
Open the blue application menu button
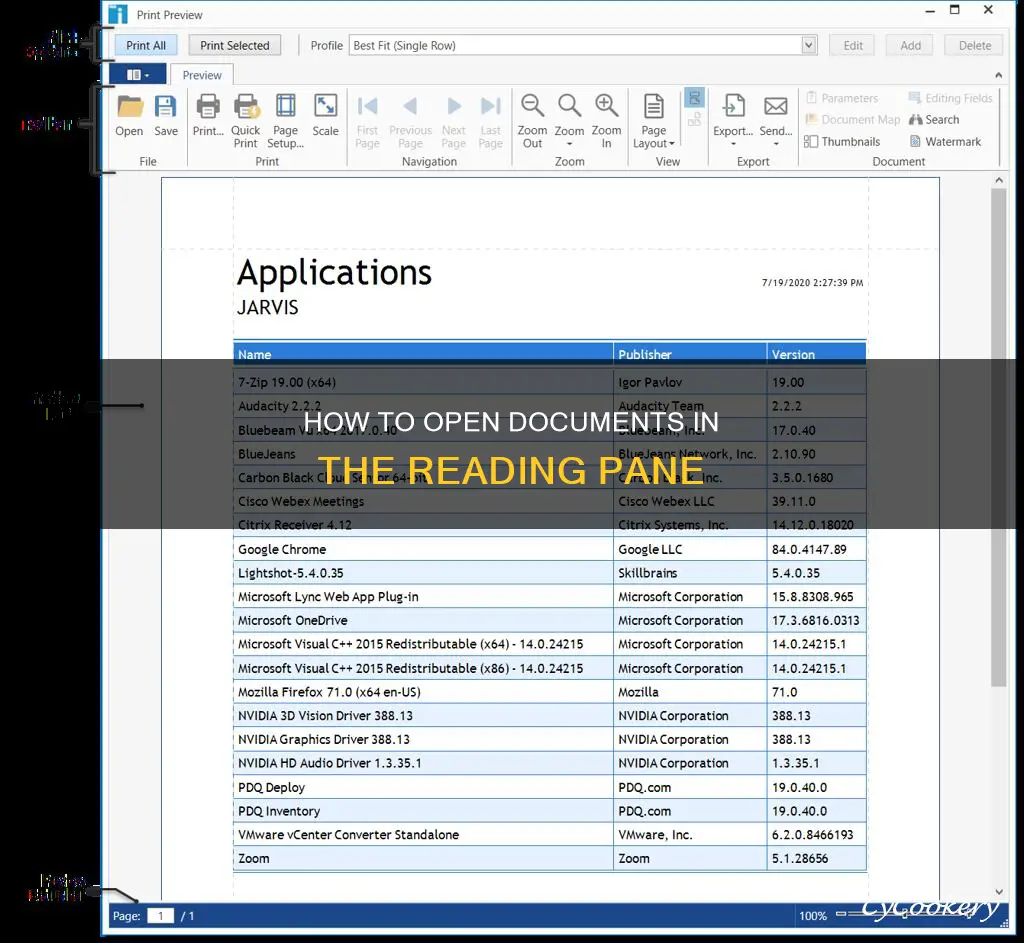[137, 74]
